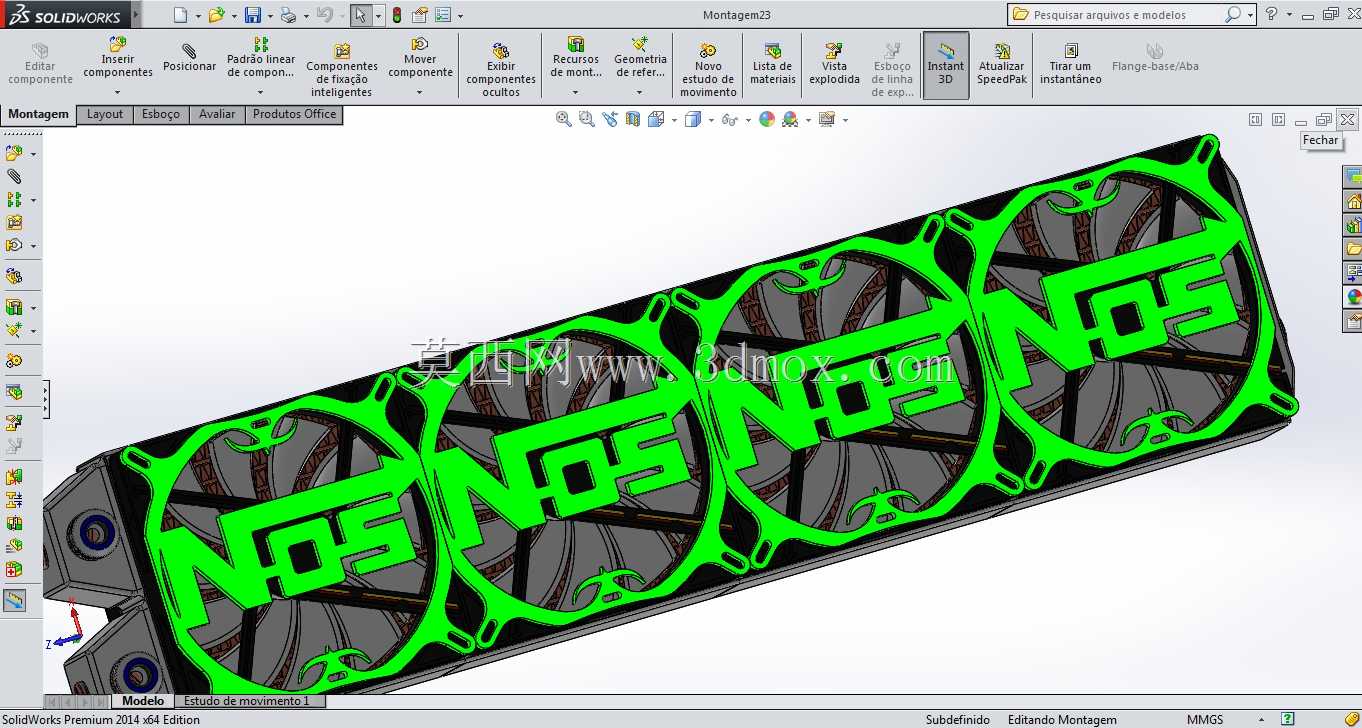Select the Posicionar mate tool
This screenshot has height=728, width=1362.
tap(190, 58)
